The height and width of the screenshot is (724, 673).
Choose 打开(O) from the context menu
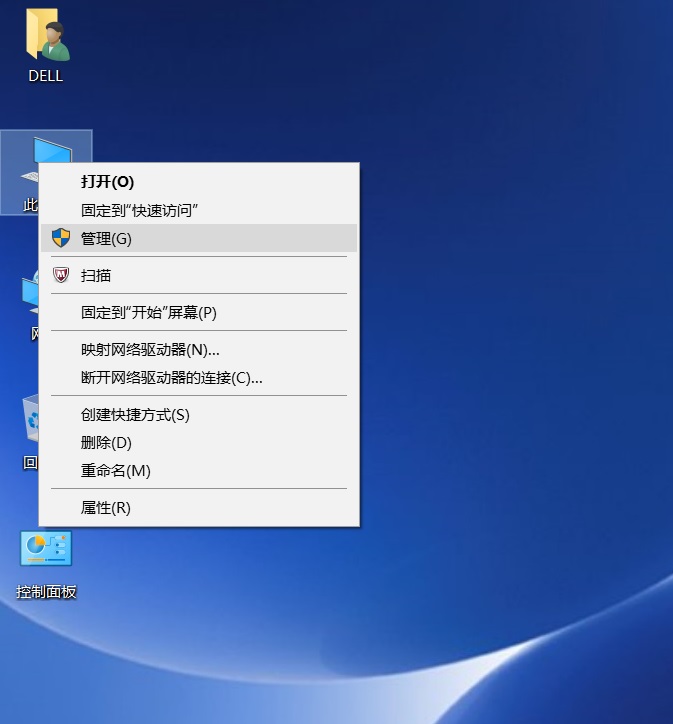click(199, 181)
